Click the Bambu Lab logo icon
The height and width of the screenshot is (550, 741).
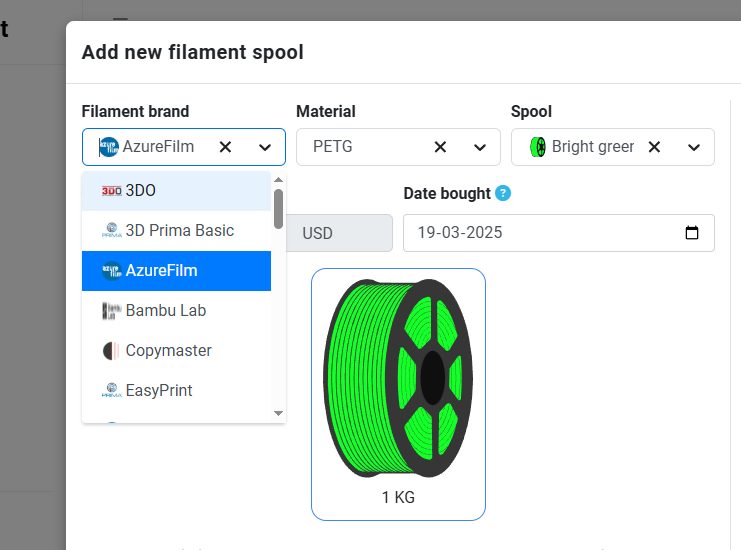[112, 311]
